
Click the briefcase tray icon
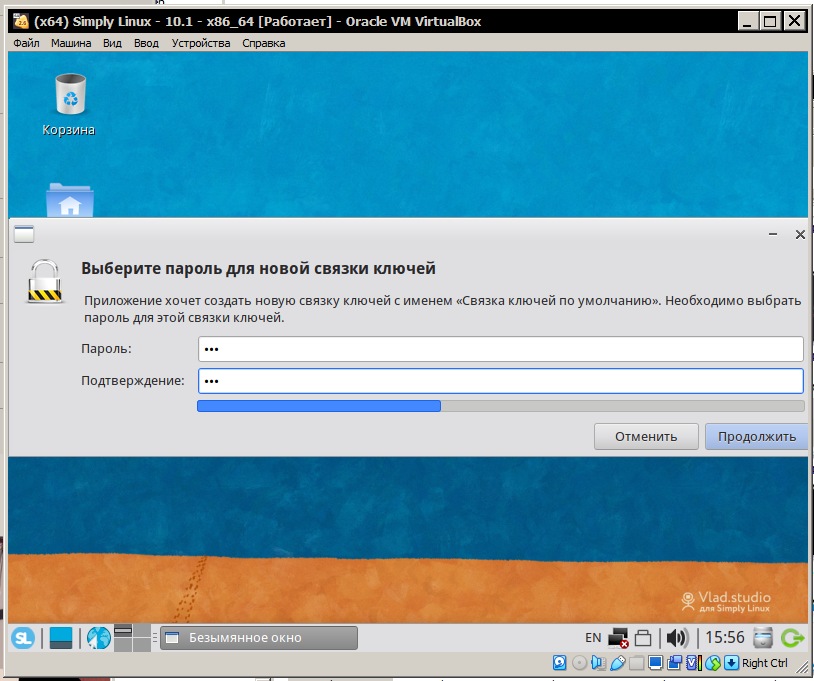click(643, 638)
